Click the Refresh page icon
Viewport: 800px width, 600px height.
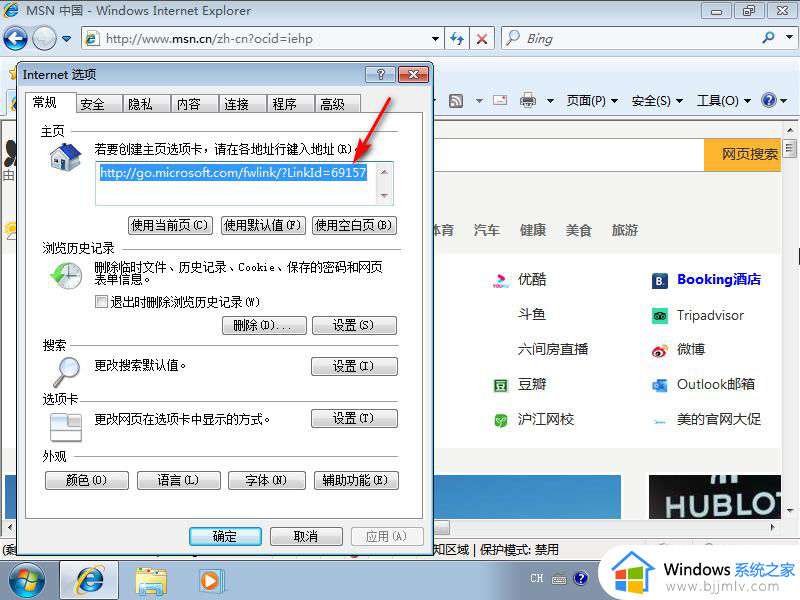457,39
